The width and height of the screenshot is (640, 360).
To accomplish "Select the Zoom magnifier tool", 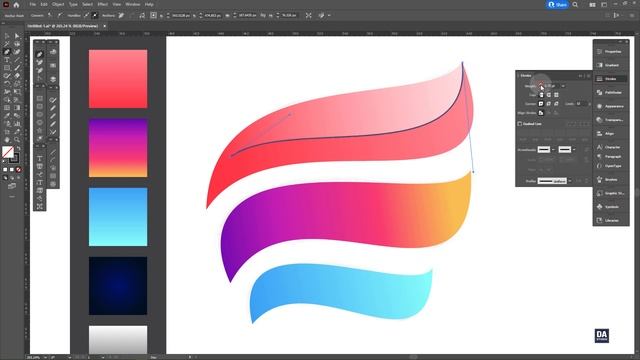I will click(x=17, y=140).
